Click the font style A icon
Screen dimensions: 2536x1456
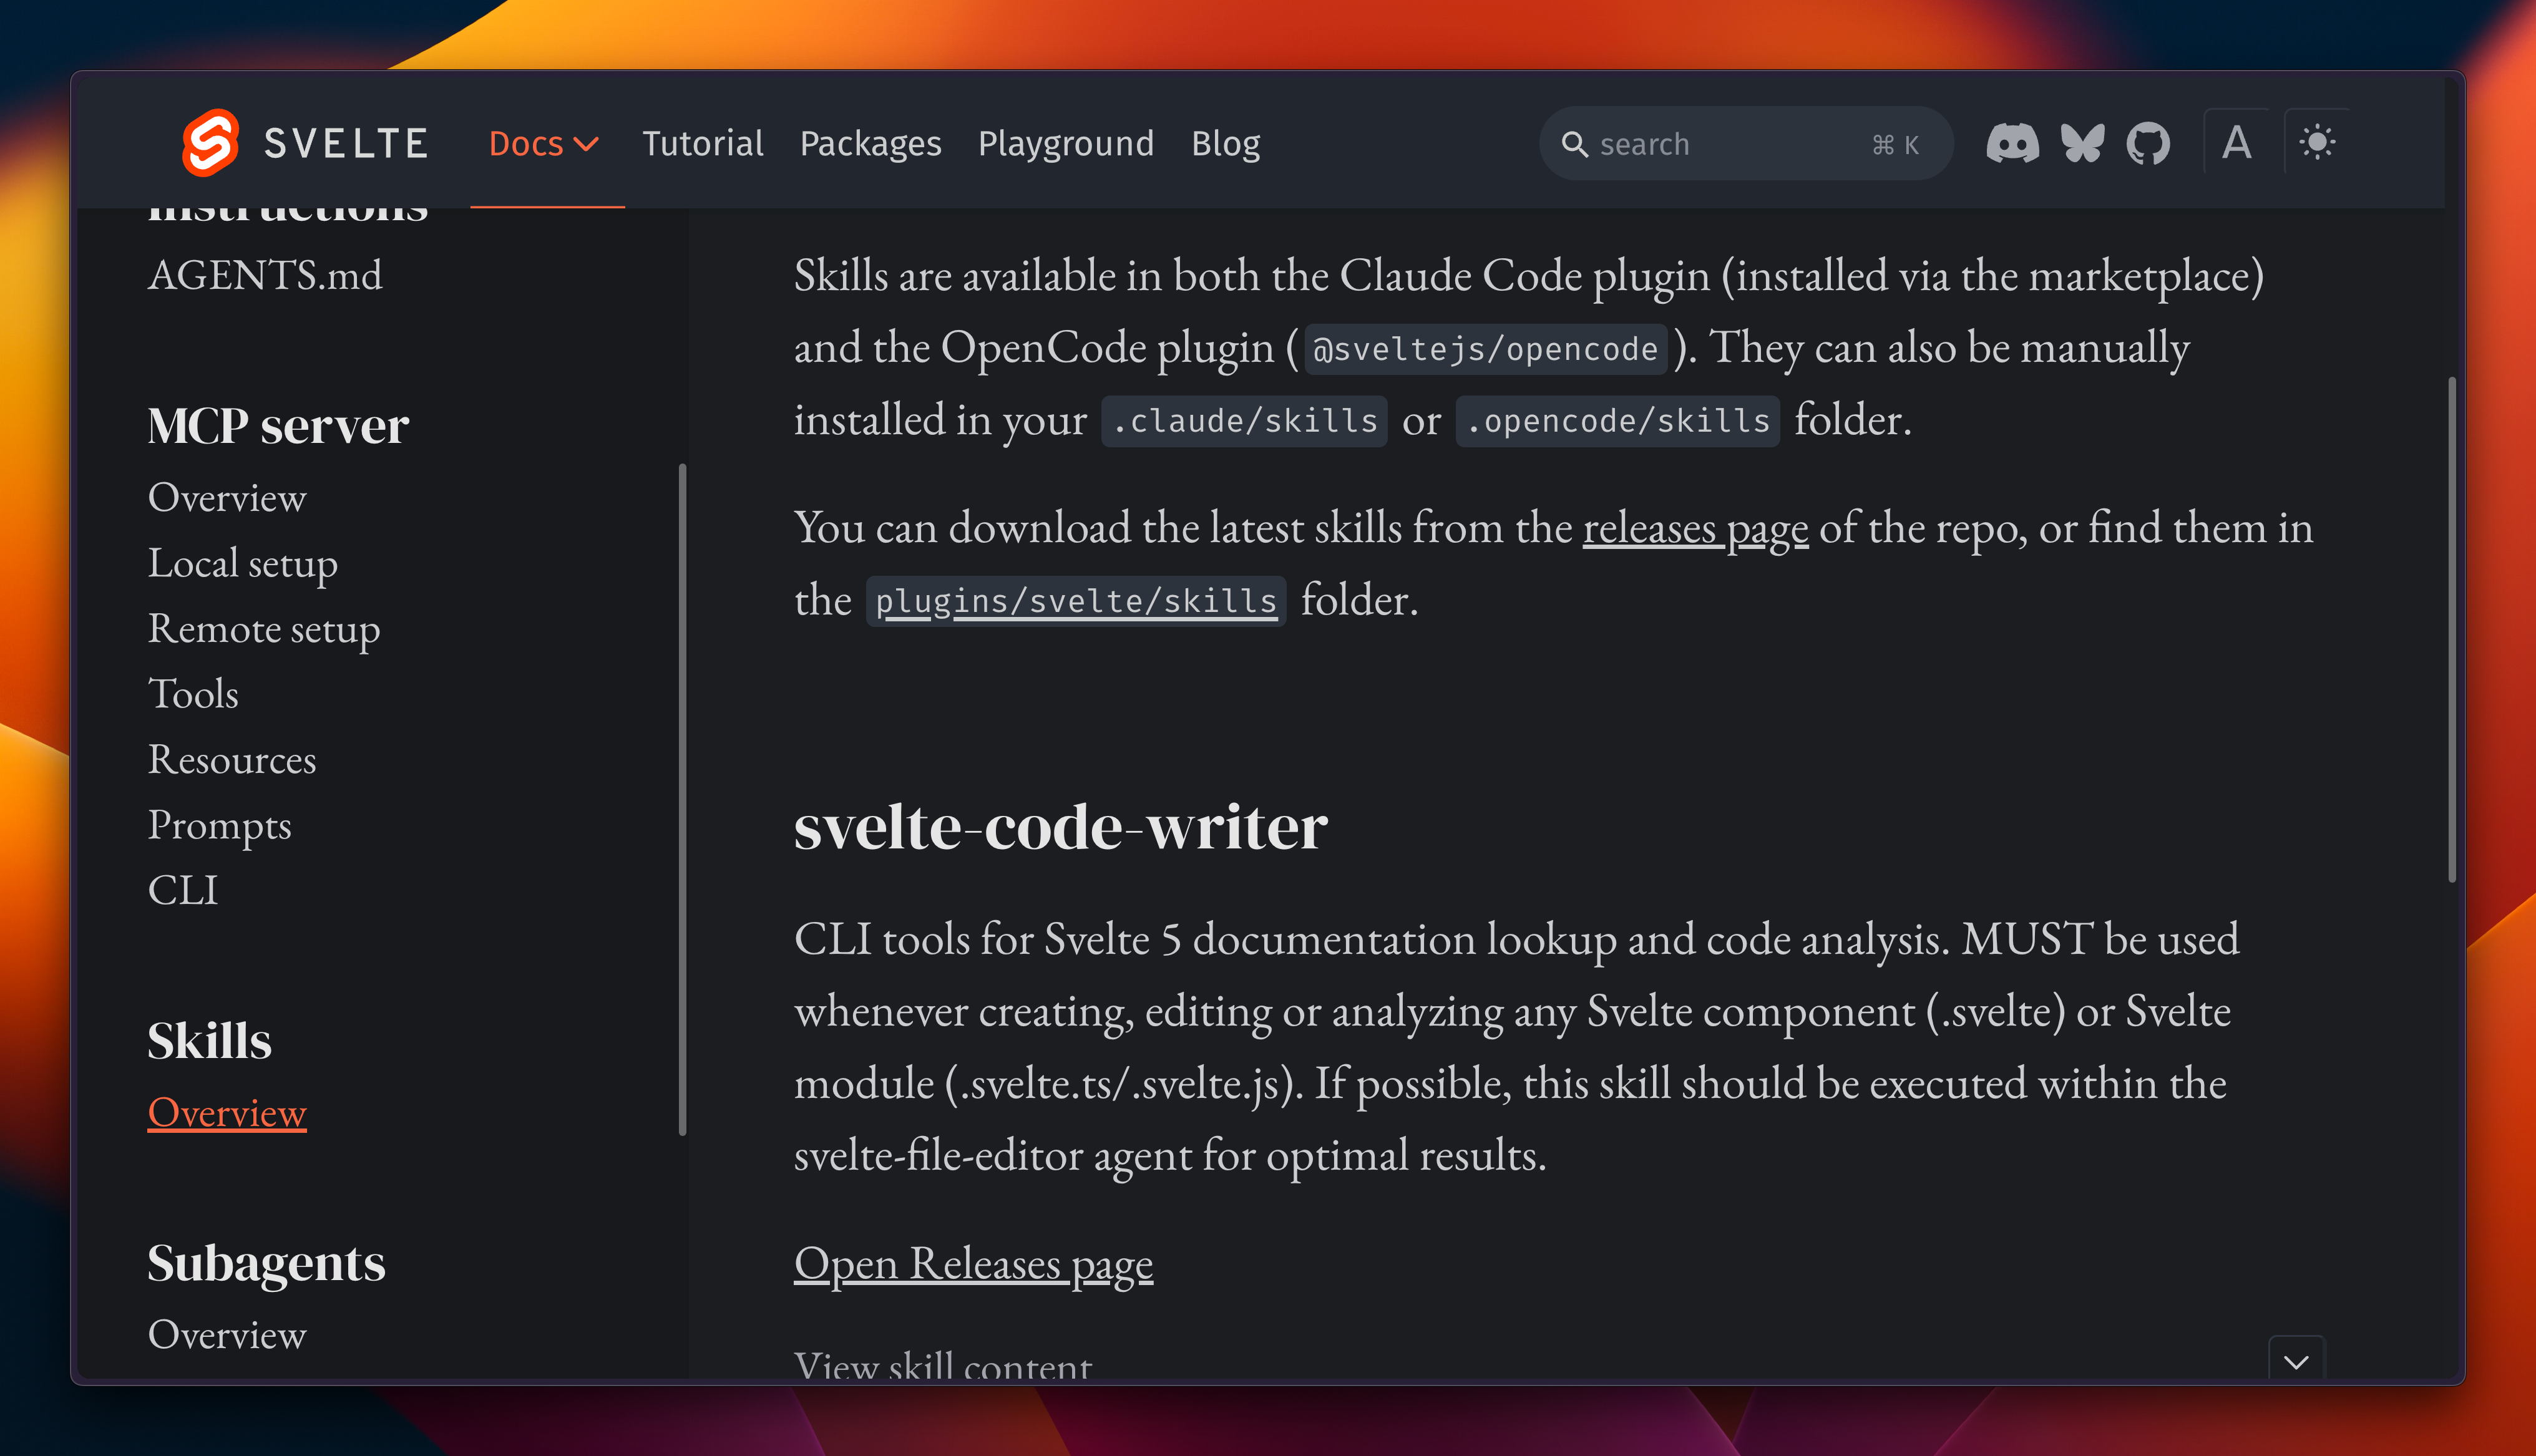pyautogui.click(x=2237, y=143)
